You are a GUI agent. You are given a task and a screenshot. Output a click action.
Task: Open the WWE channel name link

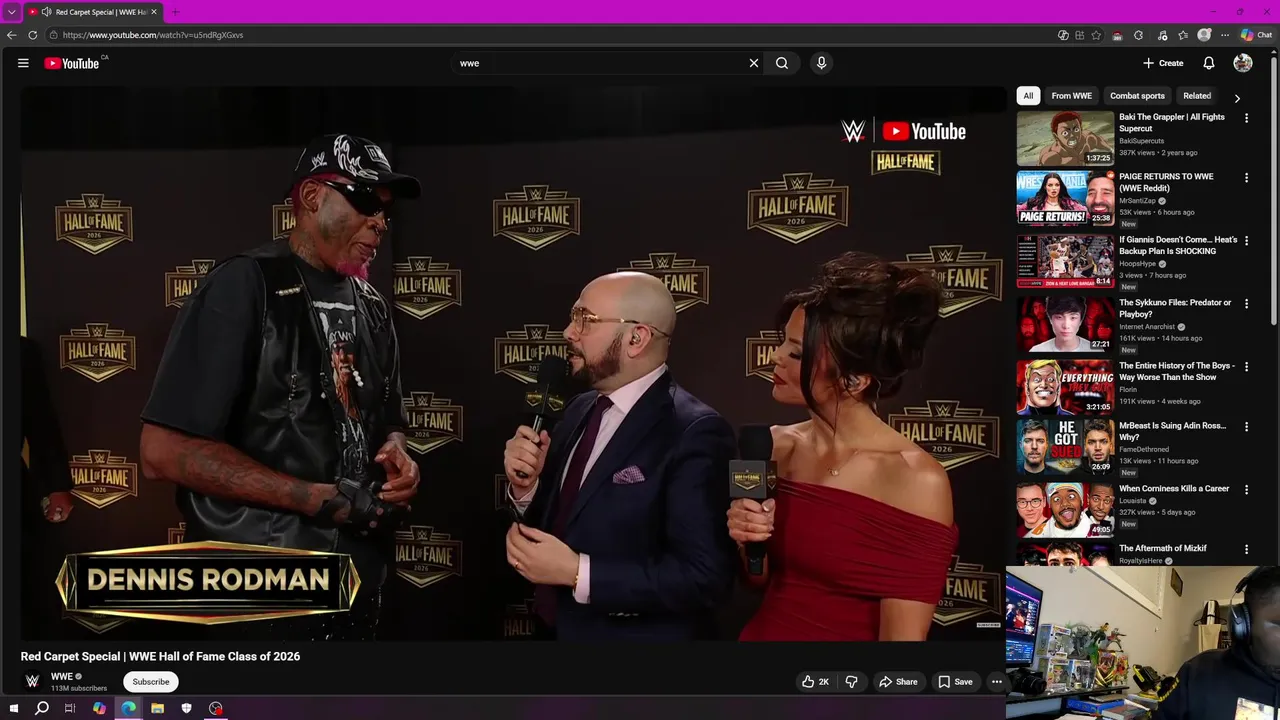click(62, 677)
